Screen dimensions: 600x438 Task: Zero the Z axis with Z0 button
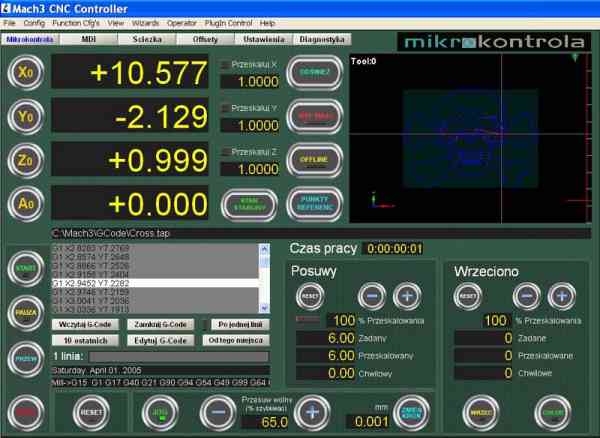26,161
